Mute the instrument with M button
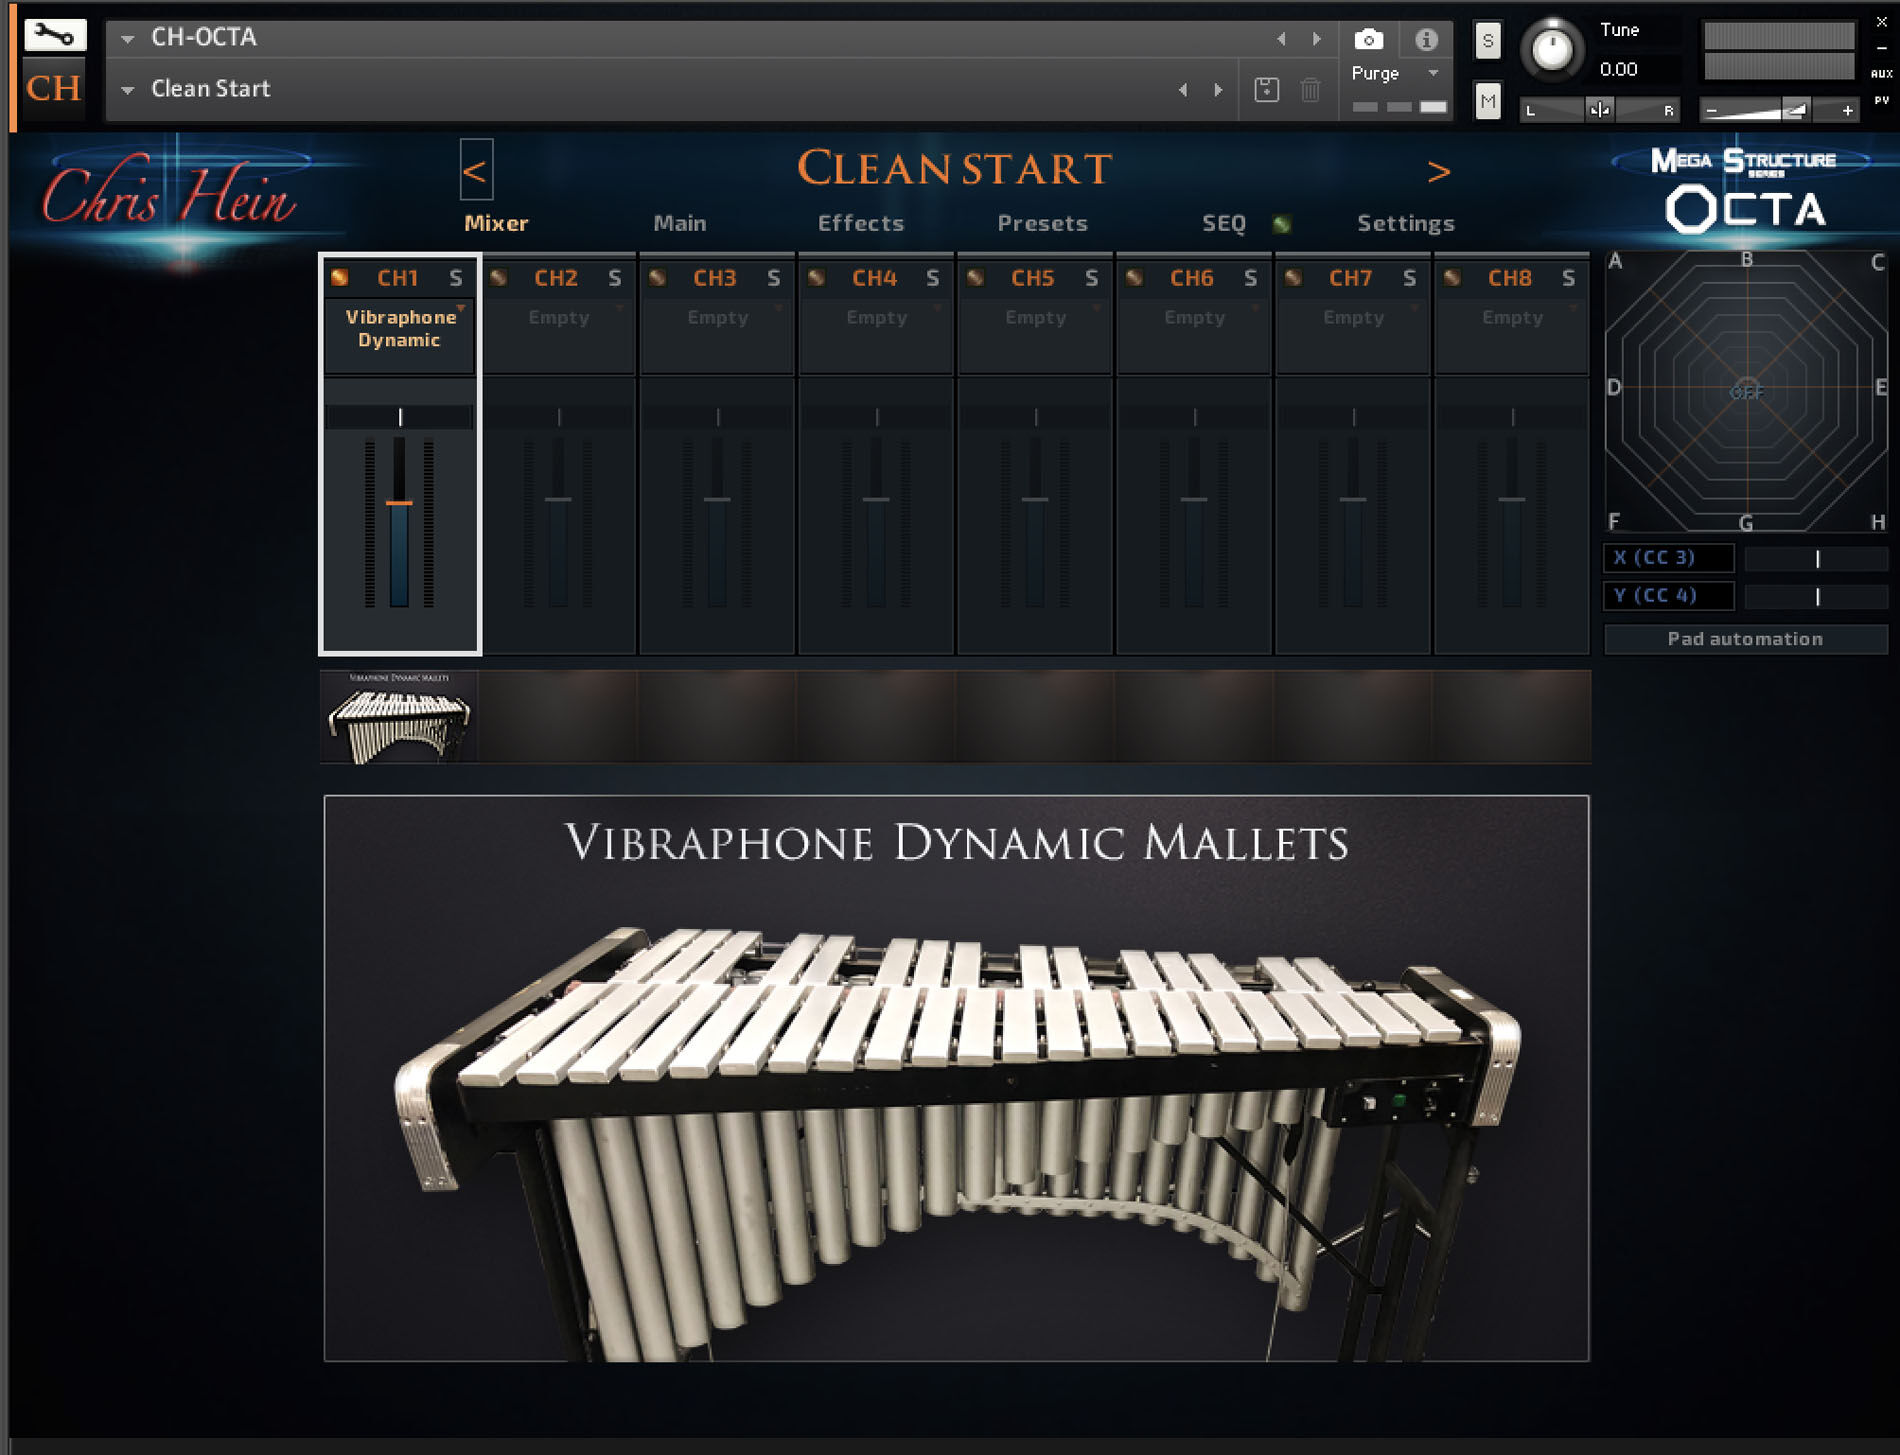This screenshot has width=1900, height=1455. [x=1487, y=101]
